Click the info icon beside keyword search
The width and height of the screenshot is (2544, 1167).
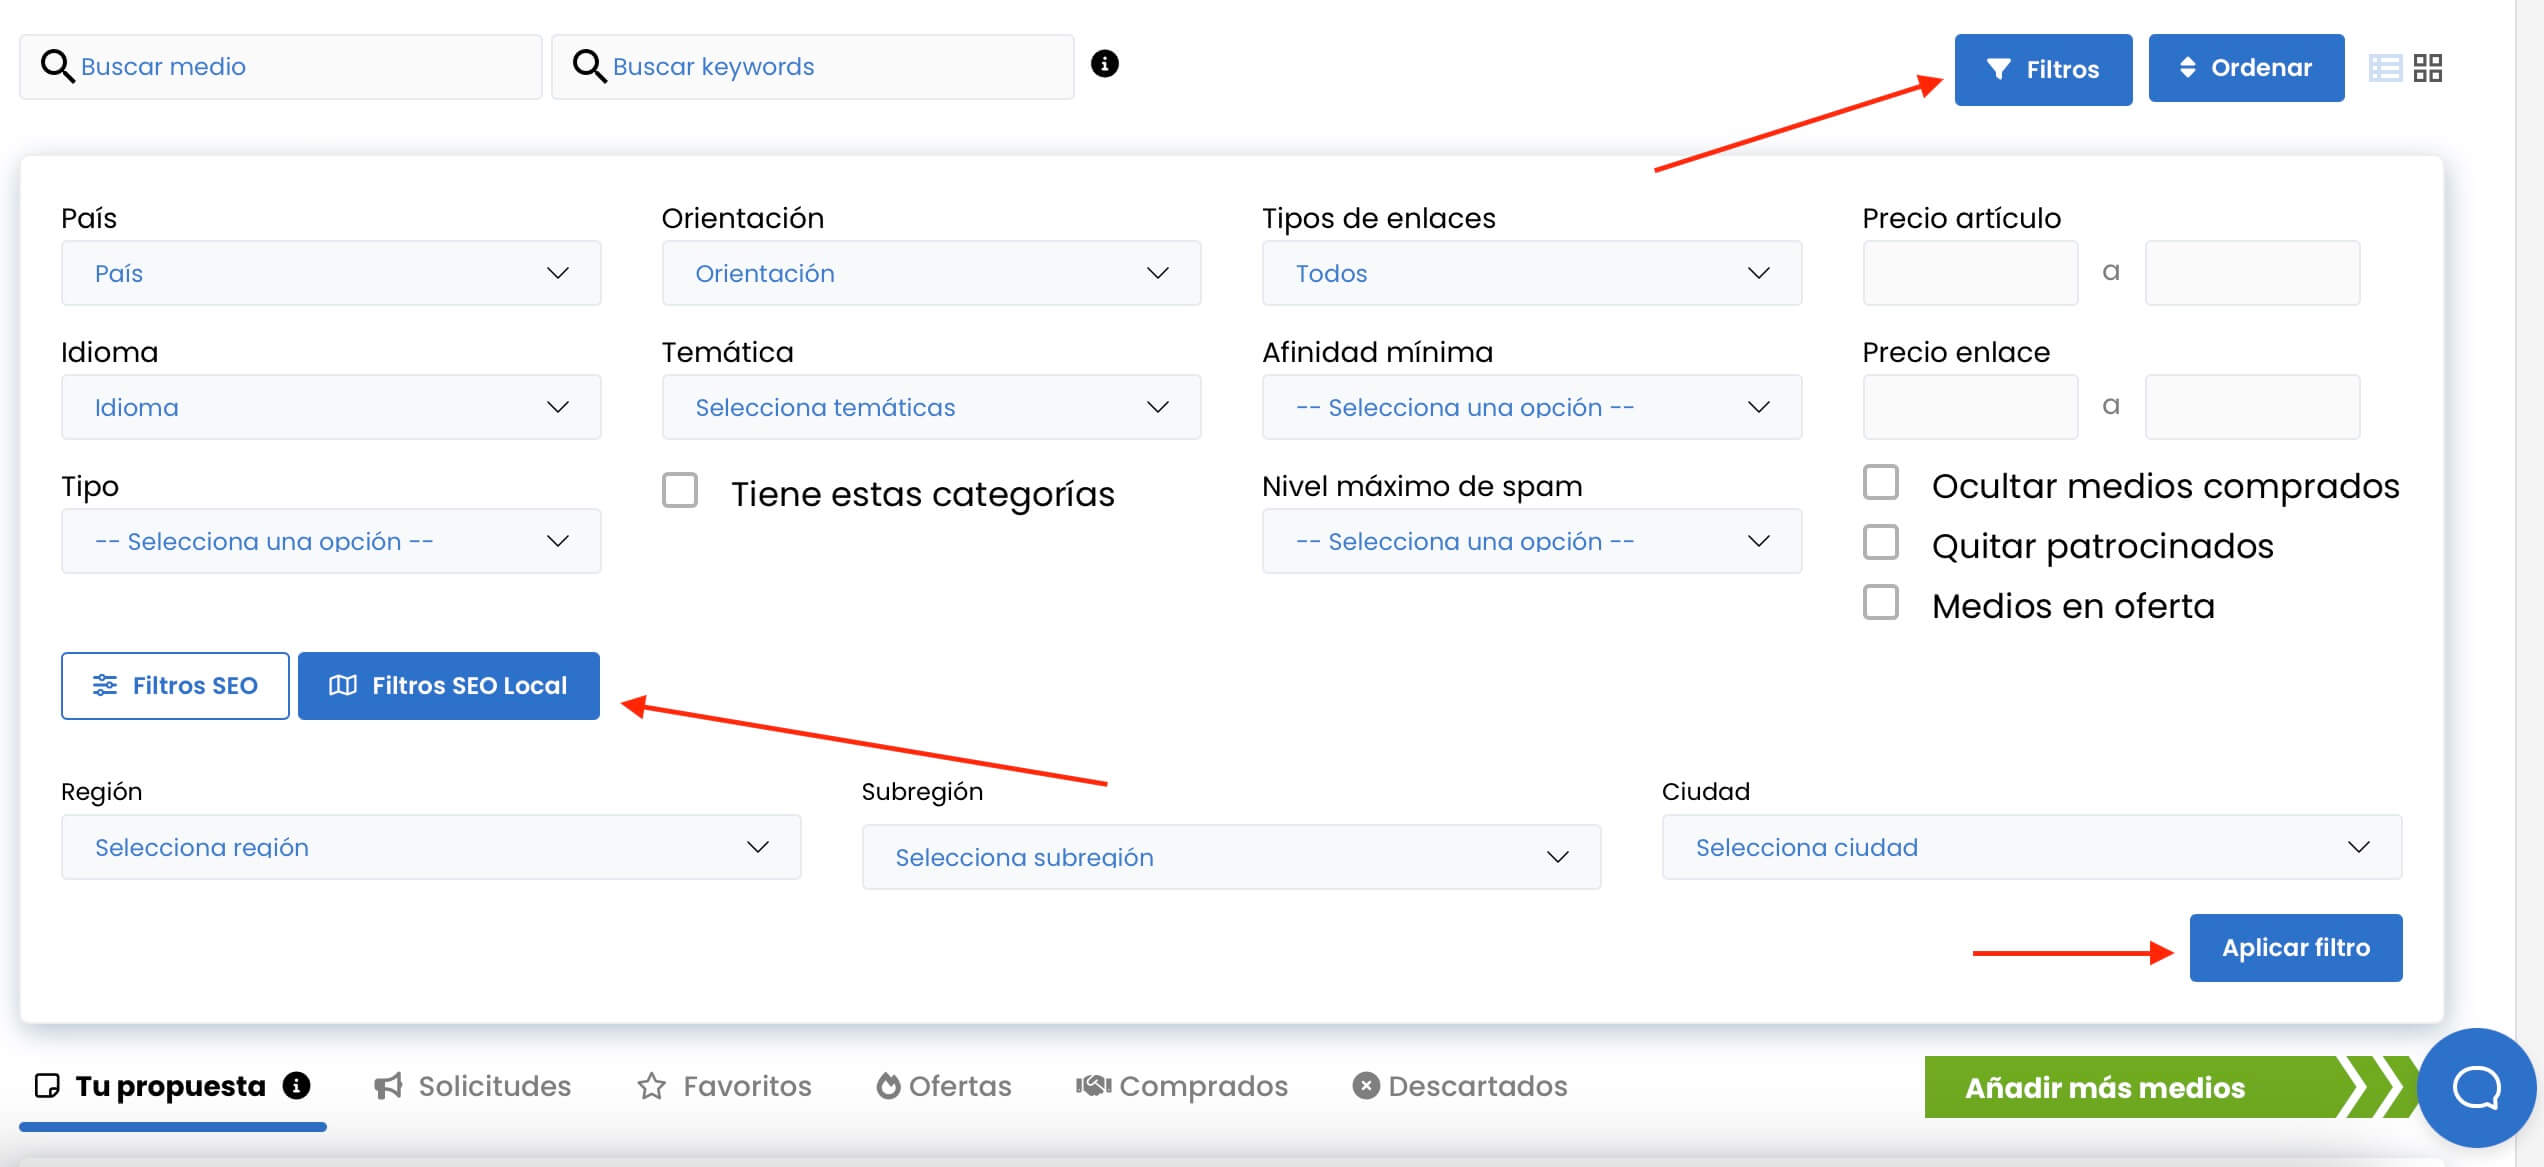[1104, 64]
